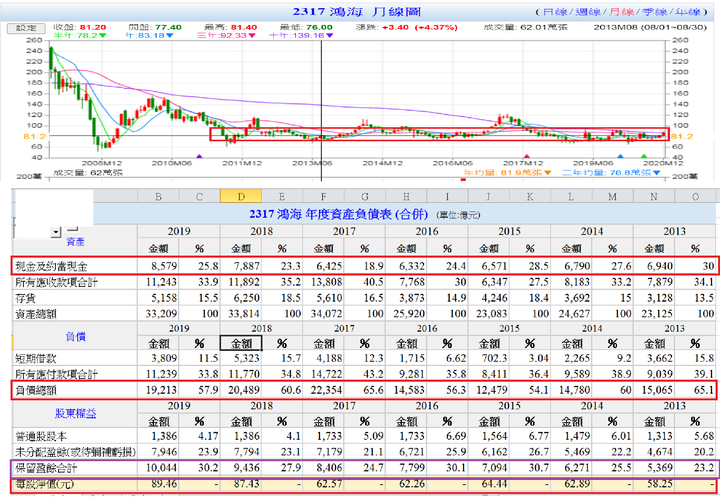Click the magenta triangle marker near 2017M12

(526, 157)
